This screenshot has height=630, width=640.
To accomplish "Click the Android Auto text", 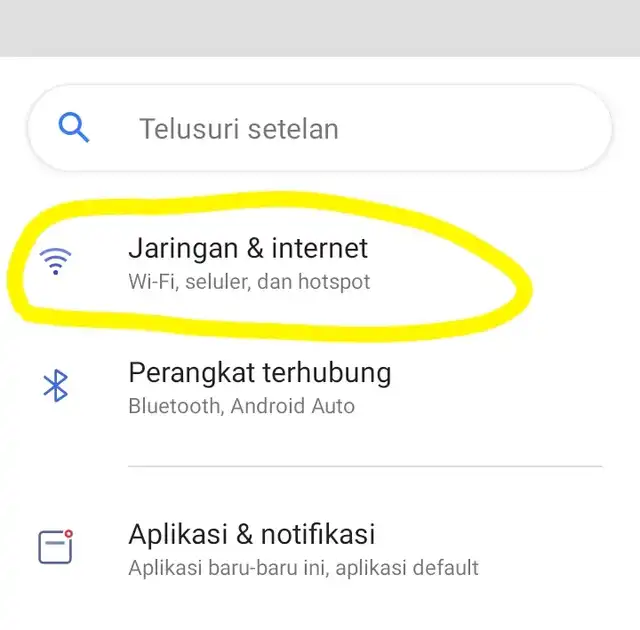I will click(293, 406).
